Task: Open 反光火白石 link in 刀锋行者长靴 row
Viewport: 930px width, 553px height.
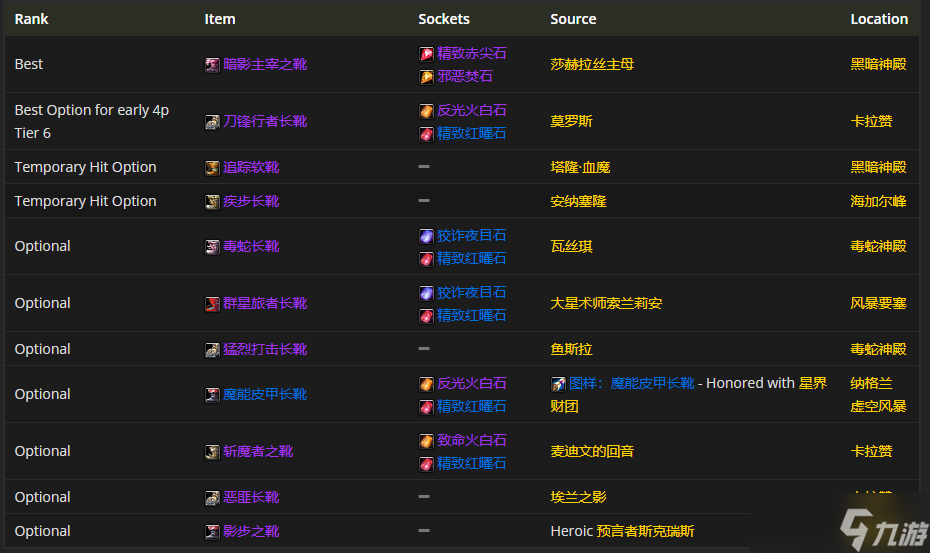Action: (x=472, y=110)
